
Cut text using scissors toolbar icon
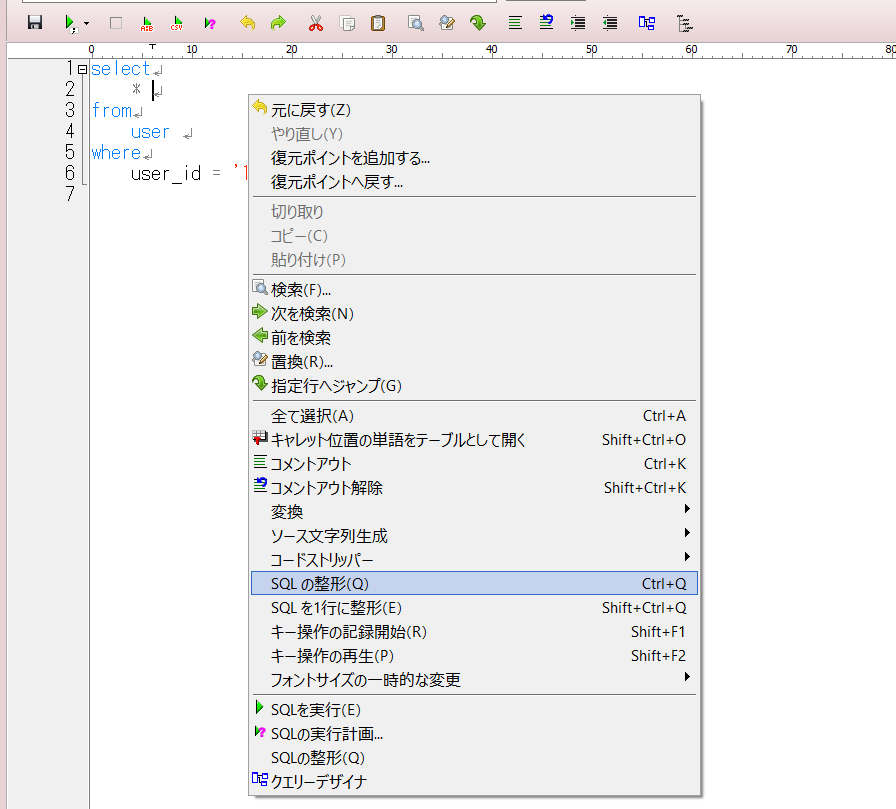[315, 22]
